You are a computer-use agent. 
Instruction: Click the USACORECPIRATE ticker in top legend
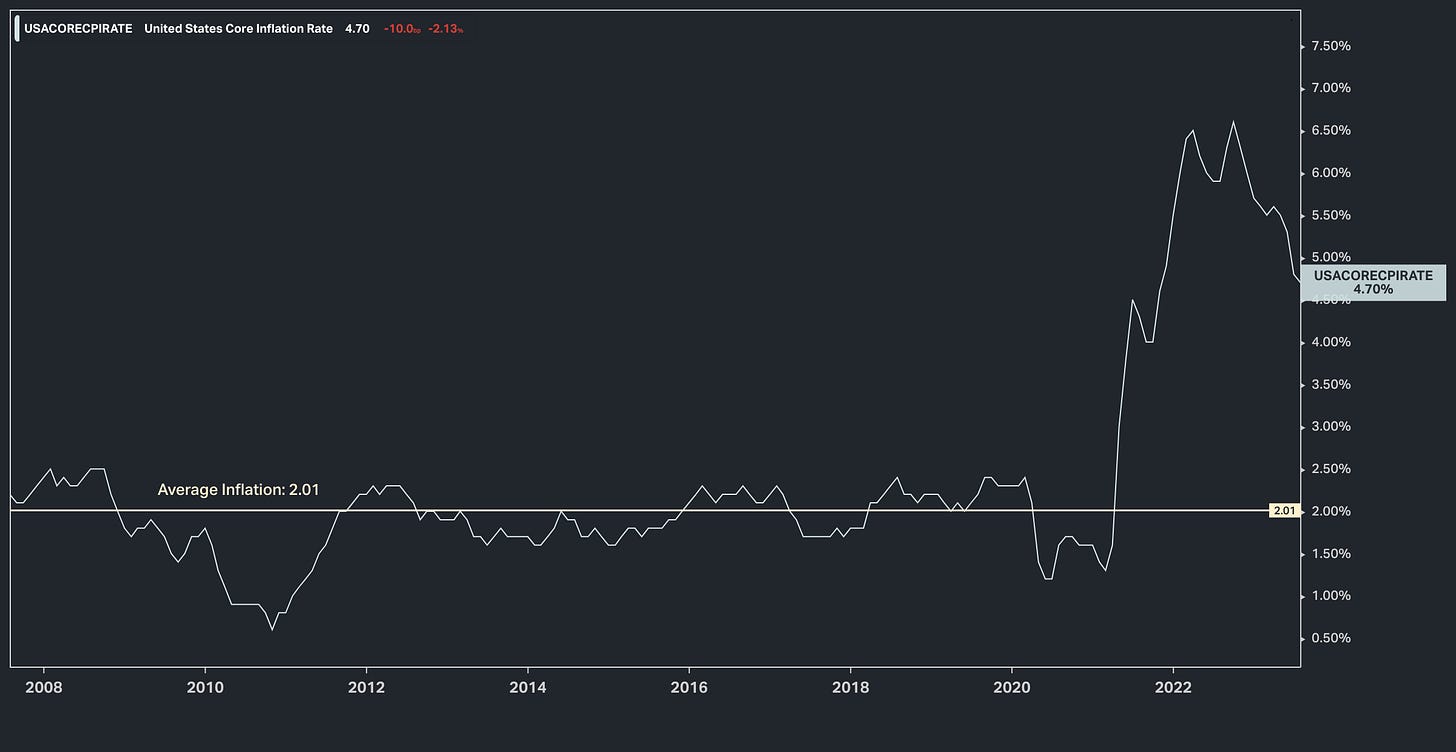point(78,29)
